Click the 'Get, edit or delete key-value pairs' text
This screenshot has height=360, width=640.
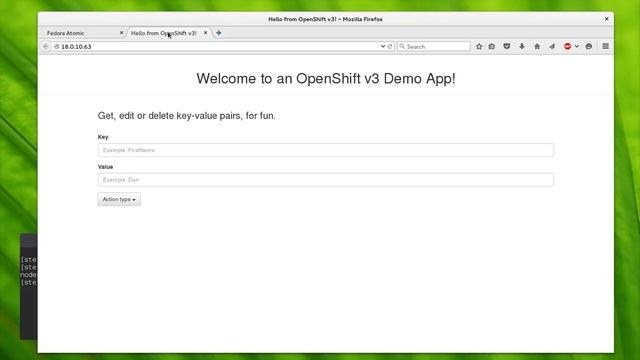click(187, 116)
